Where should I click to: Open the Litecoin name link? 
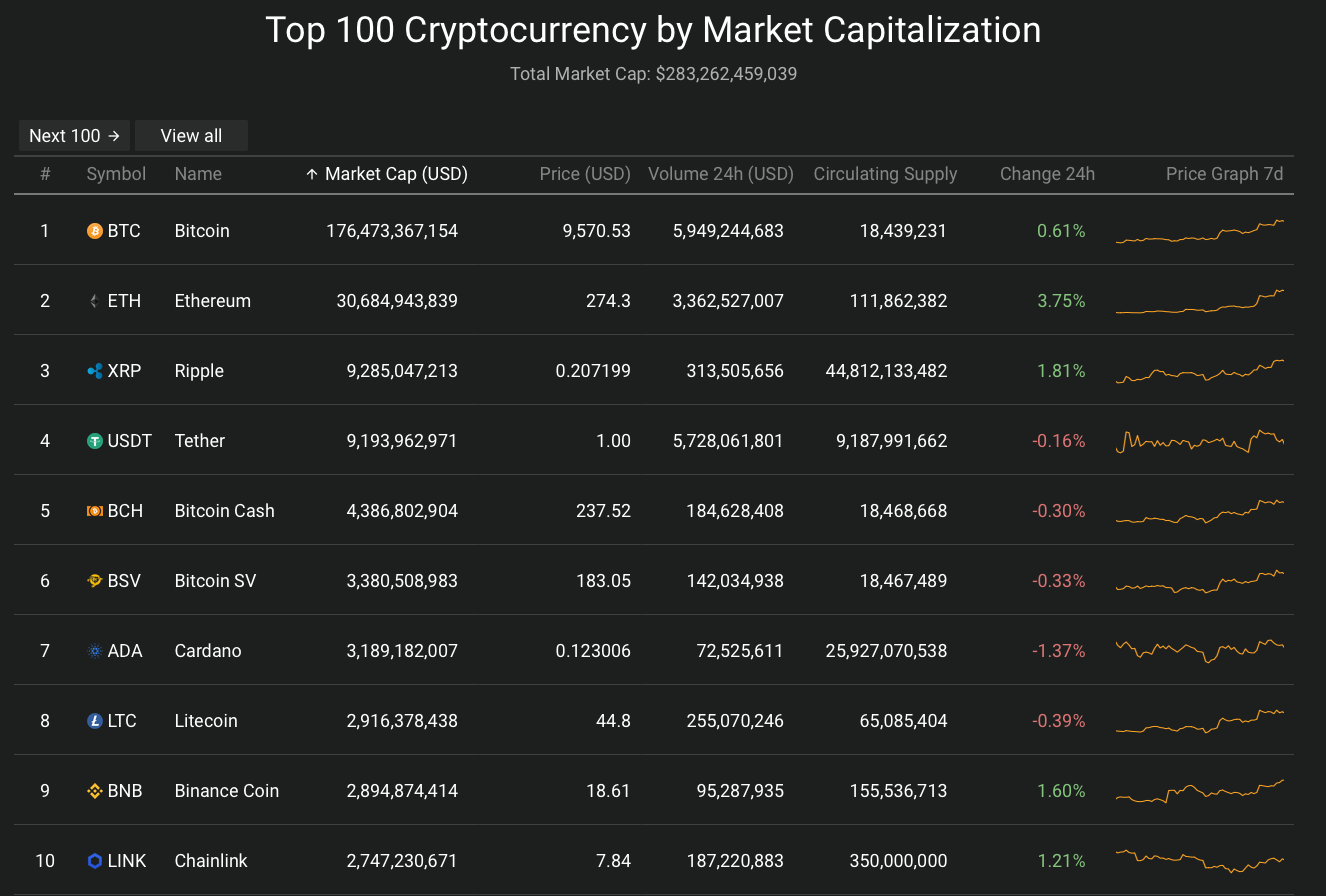[206, 721]
